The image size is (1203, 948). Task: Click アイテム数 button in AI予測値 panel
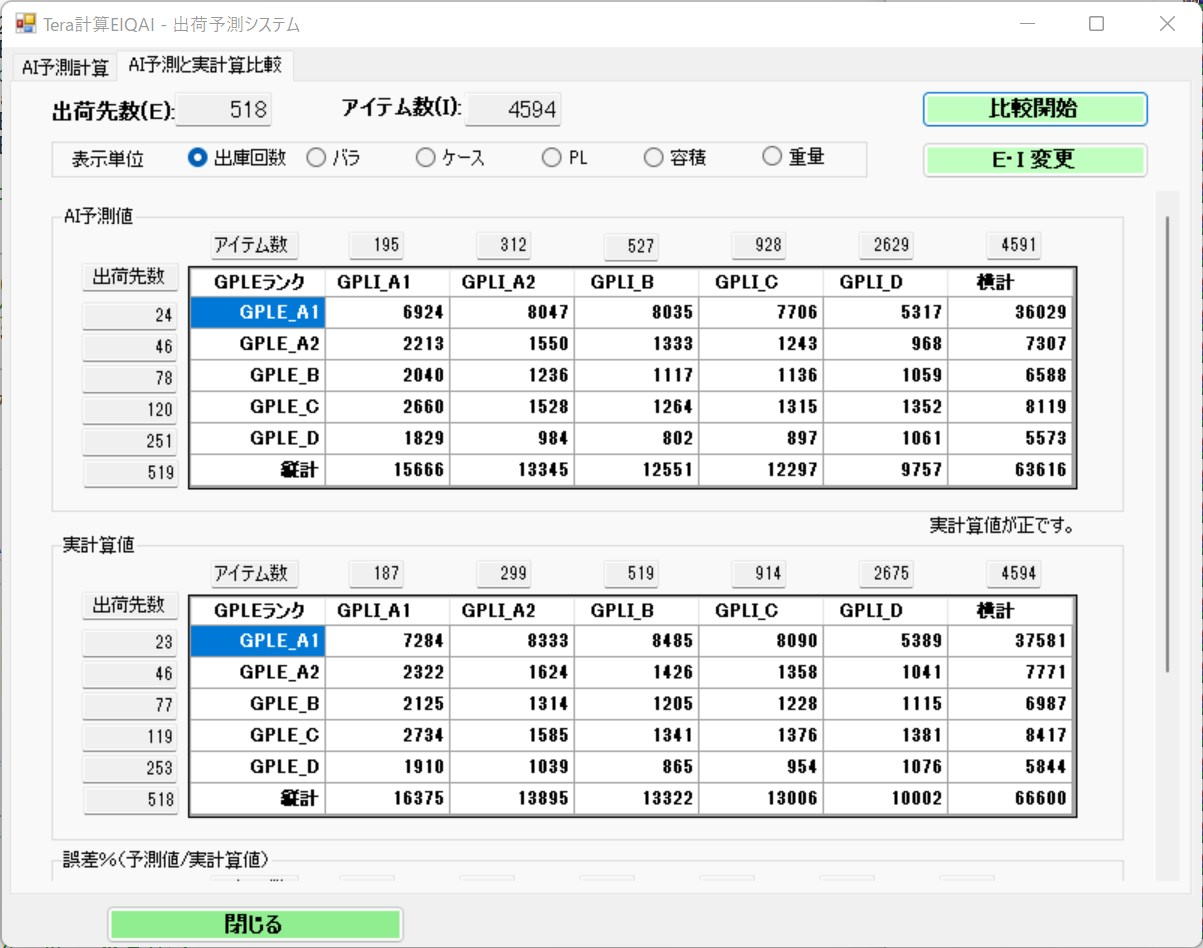tap(254, 244)
